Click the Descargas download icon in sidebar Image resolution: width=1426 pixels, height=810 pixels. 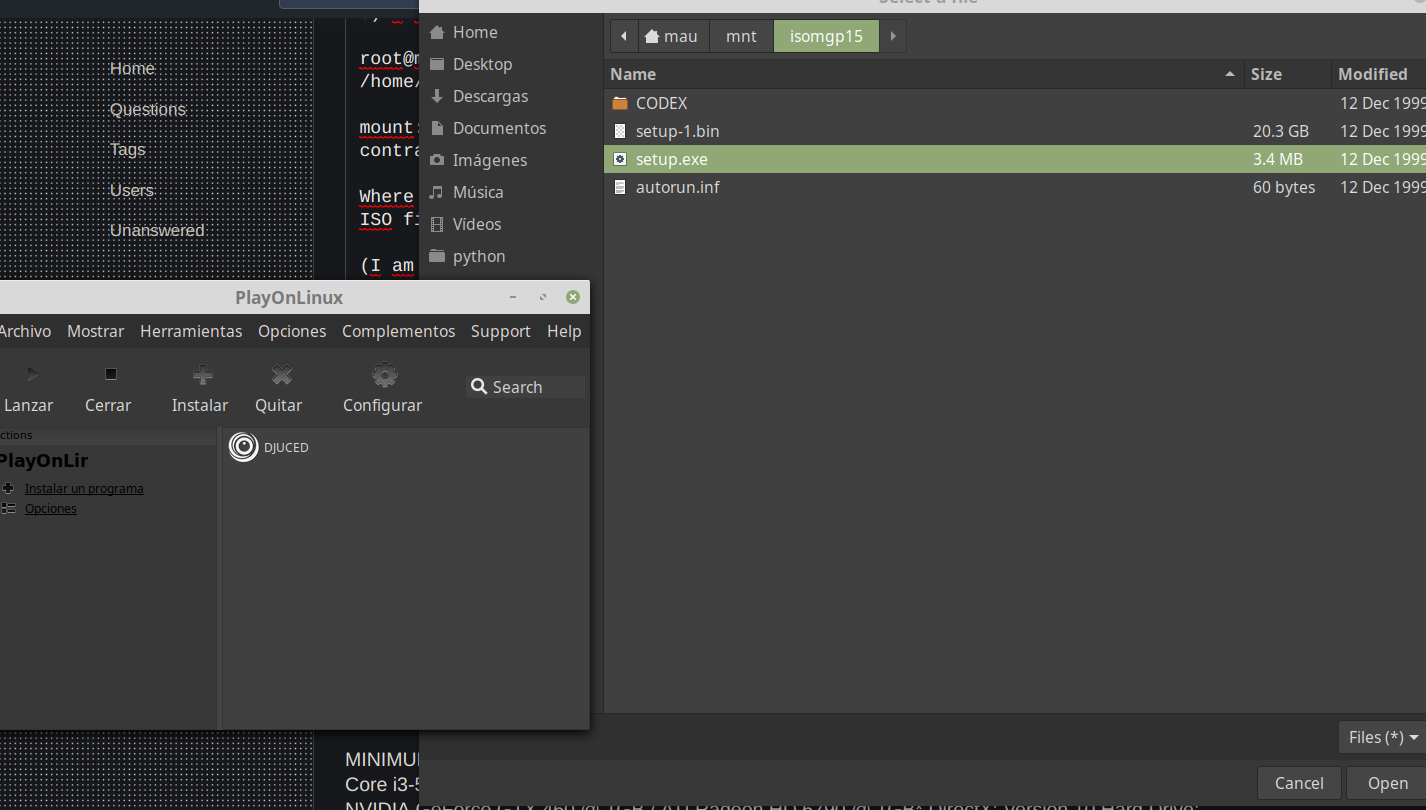(x=437, y=96)
